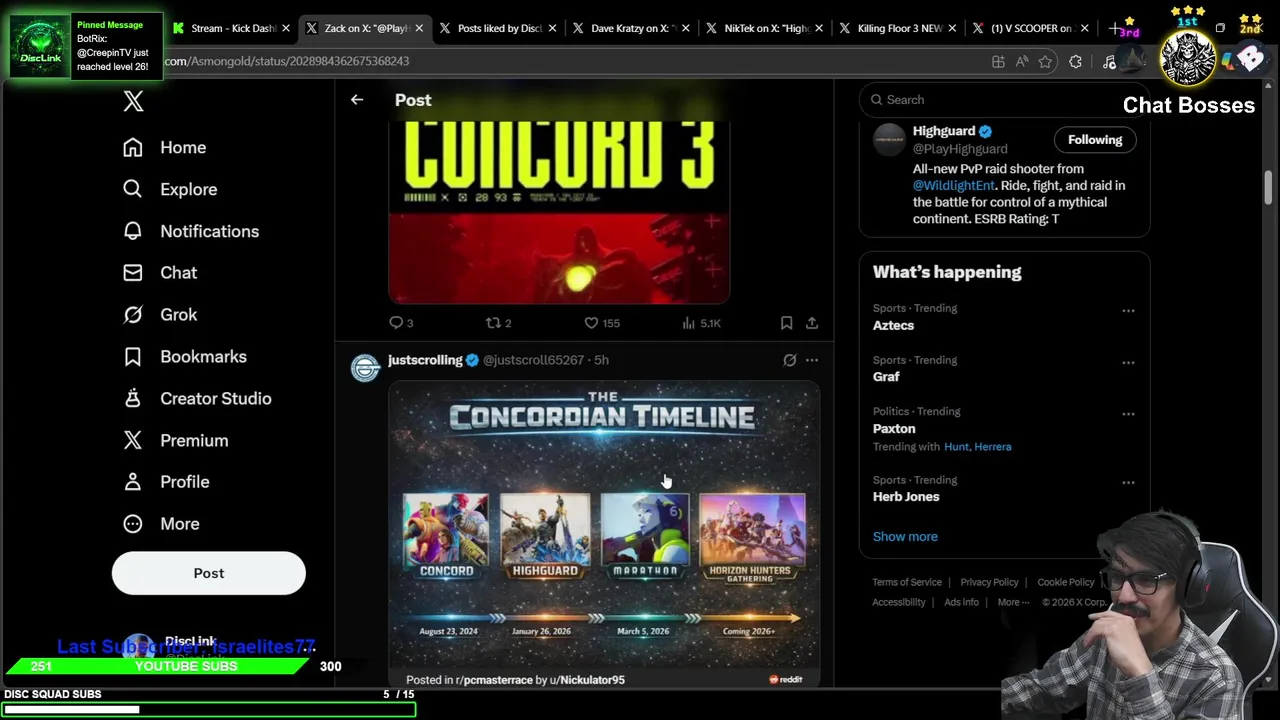The width and height of the screenshot is (1280, 720).
Task: Click the @justscroll65267 handle
Action: (533, 360)
